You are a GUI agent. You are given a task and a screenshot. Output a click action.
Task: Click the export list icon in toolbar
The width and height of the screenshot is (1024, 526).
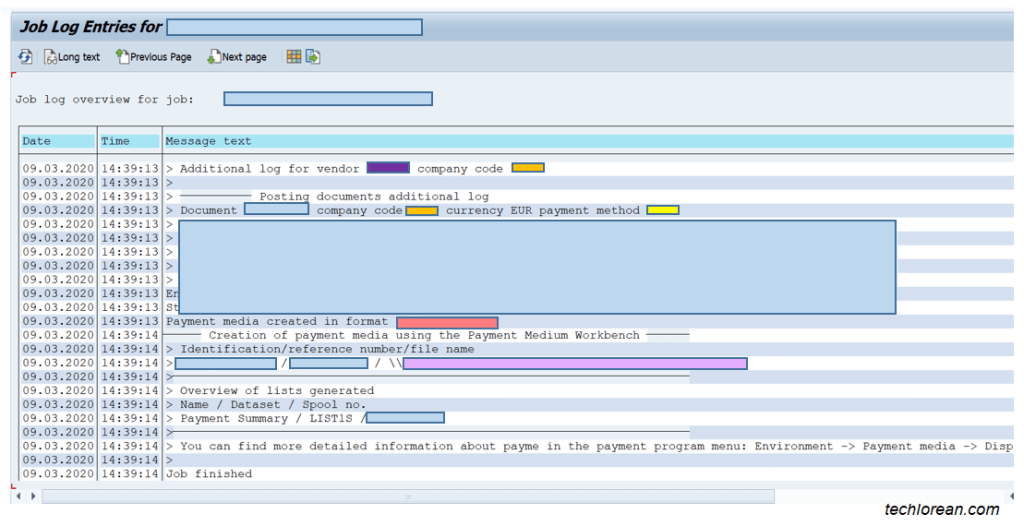313,57
